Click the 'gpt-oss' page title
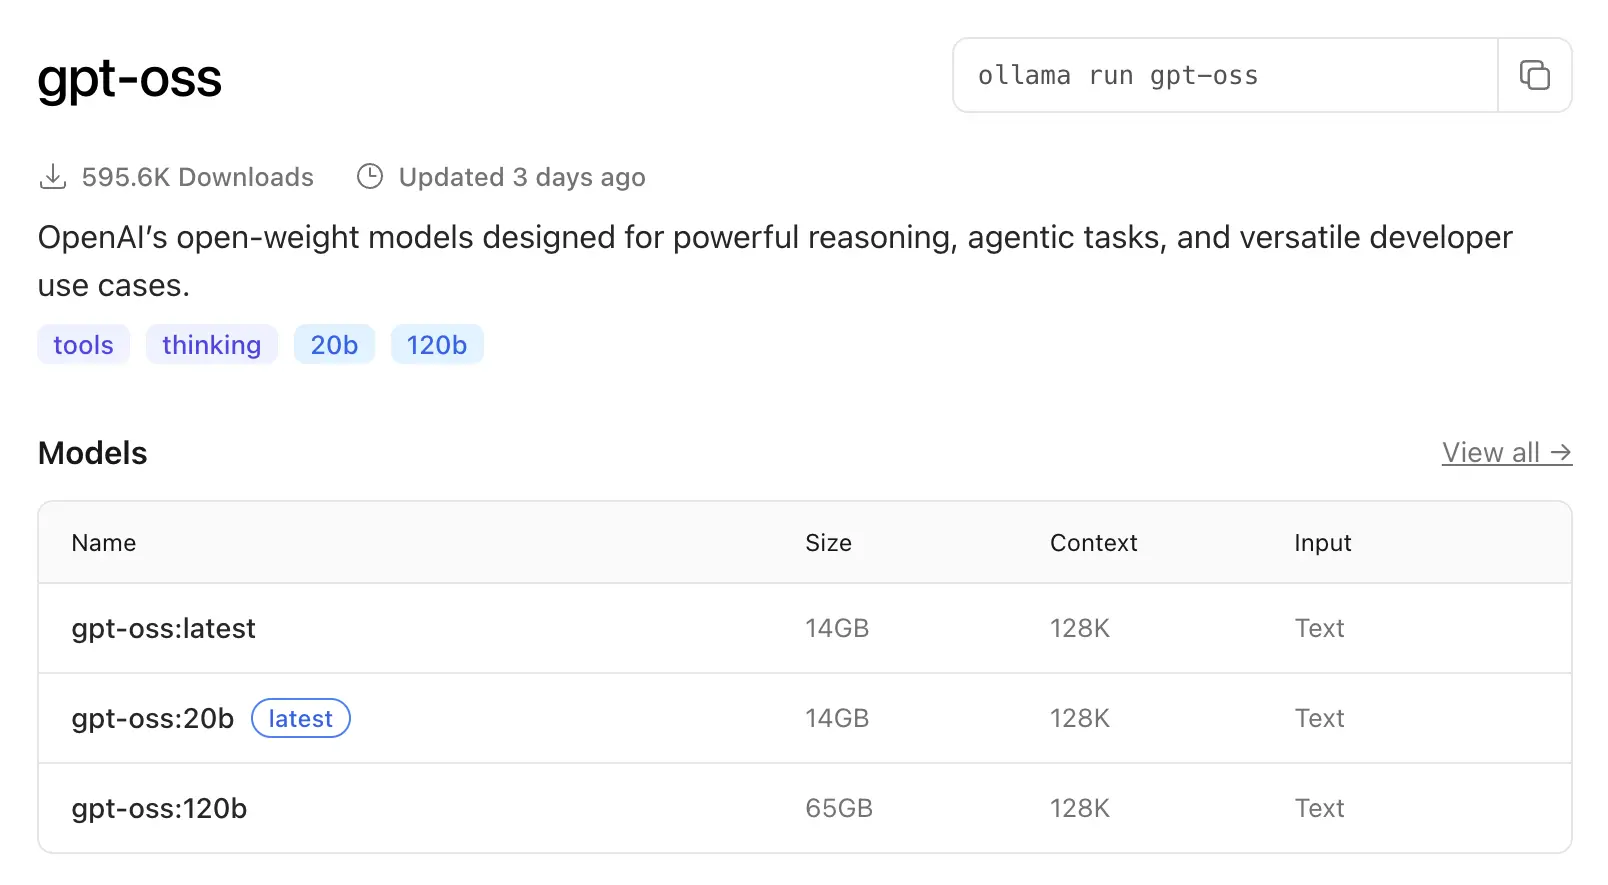 (130, 80)
